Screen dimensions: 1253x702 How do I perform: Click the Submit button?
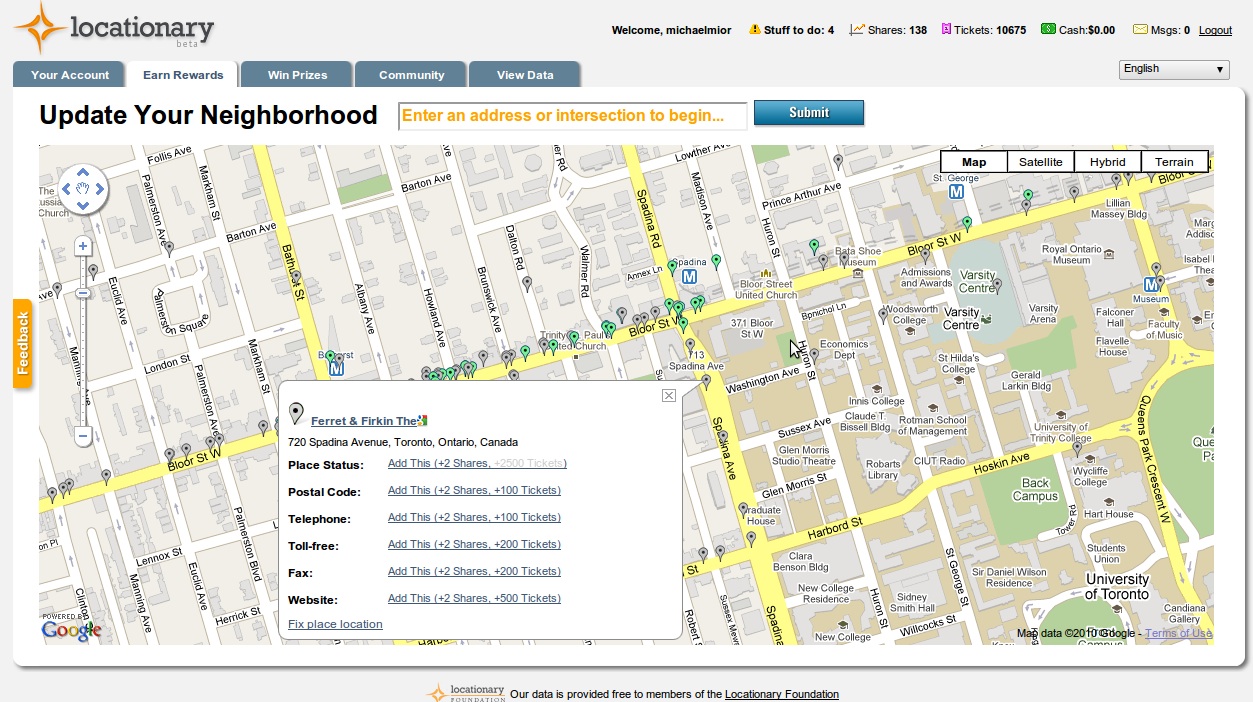(809, 113)
